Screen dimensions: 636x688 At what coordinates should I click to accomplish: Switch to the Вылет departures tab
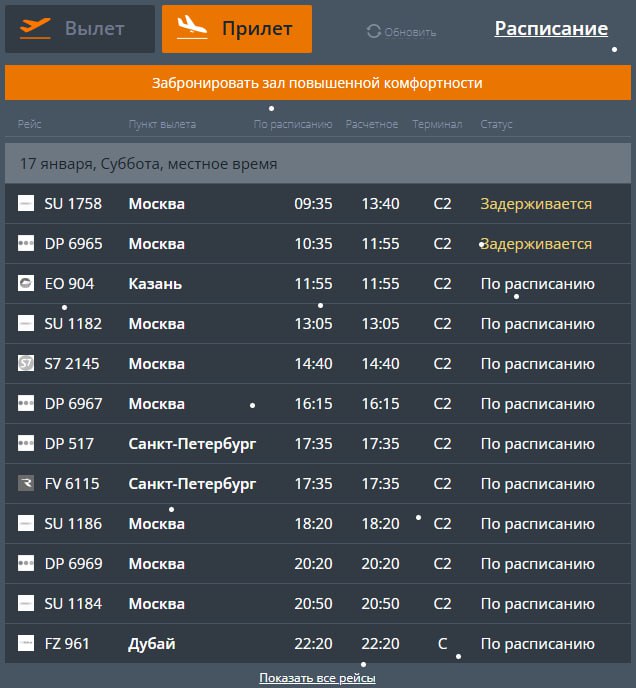(x=80, y=29)
